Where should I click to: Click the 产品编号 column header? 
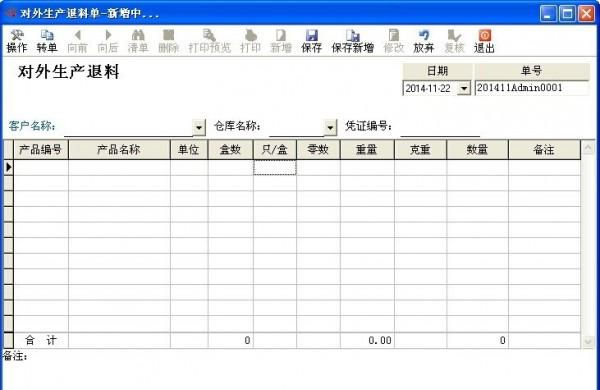(x=41, y=150)
